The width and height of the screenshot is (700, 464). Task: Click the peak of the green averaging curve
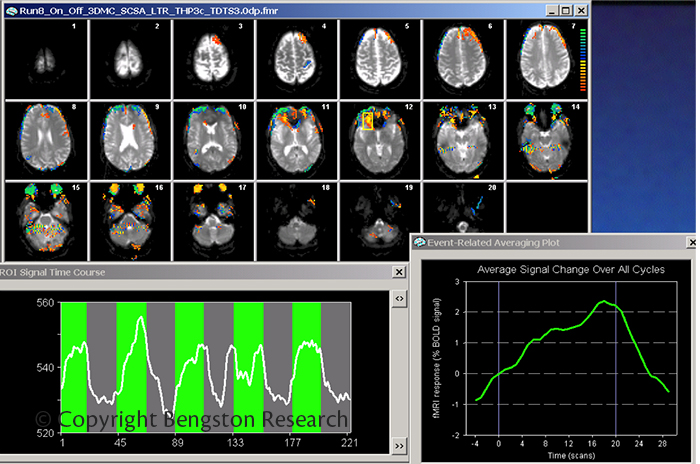pyautogui.click(x=602, y=301)
